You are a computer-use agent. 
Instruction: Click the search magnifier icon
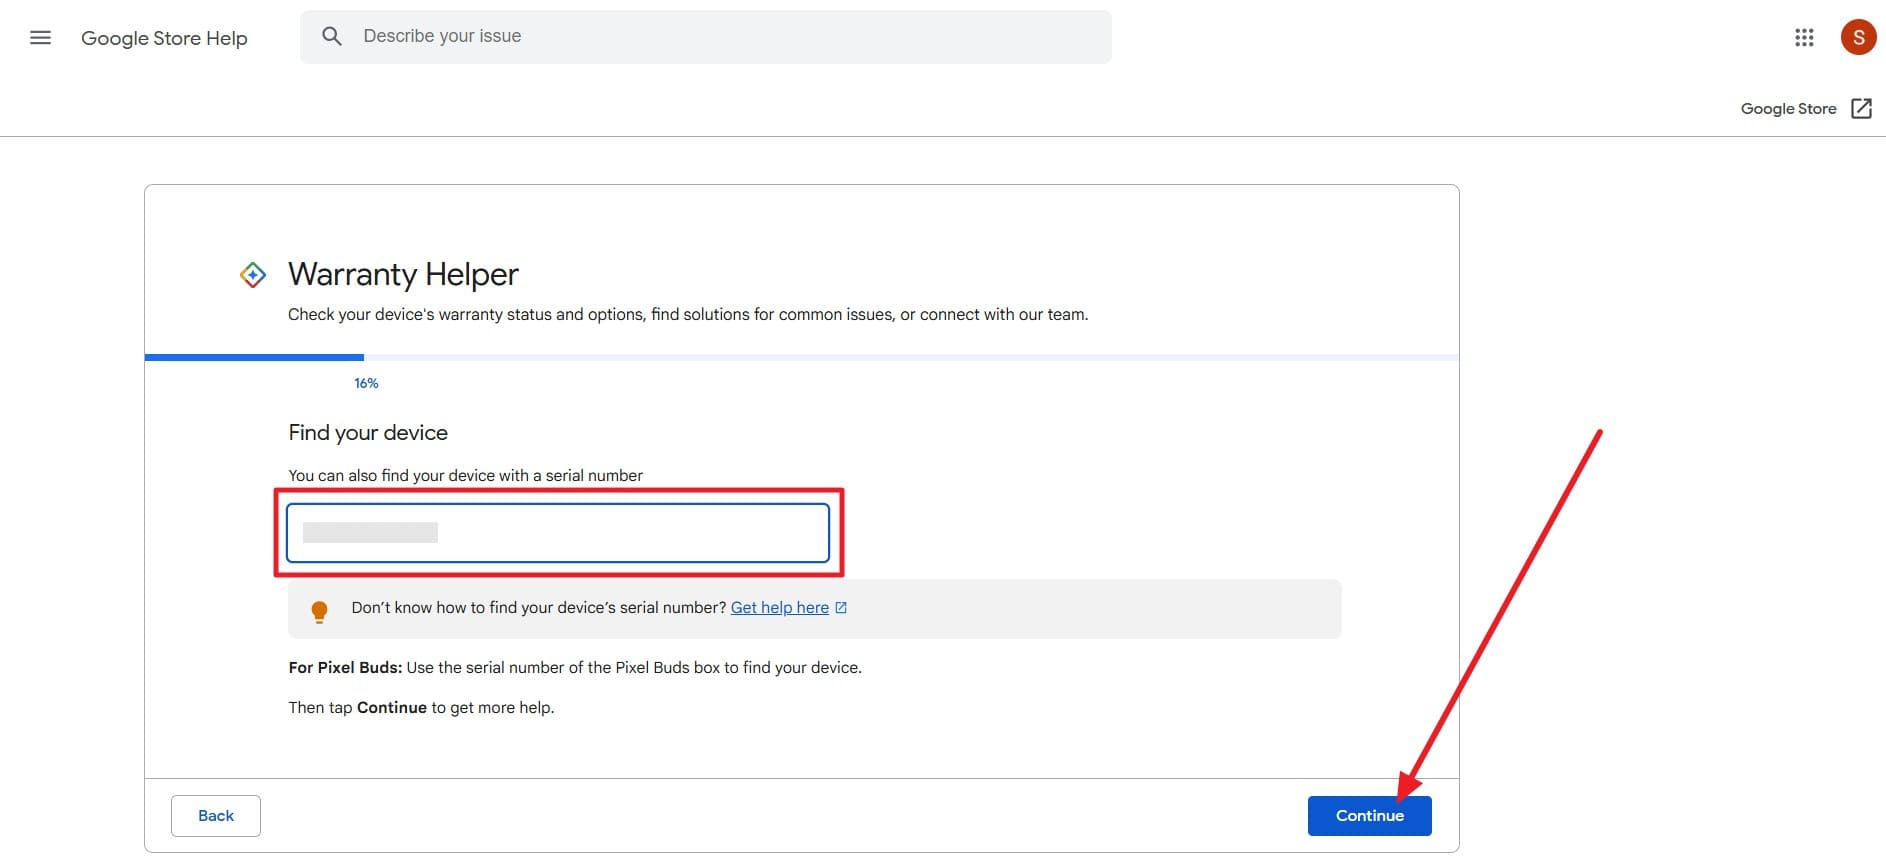click(332, 37)
